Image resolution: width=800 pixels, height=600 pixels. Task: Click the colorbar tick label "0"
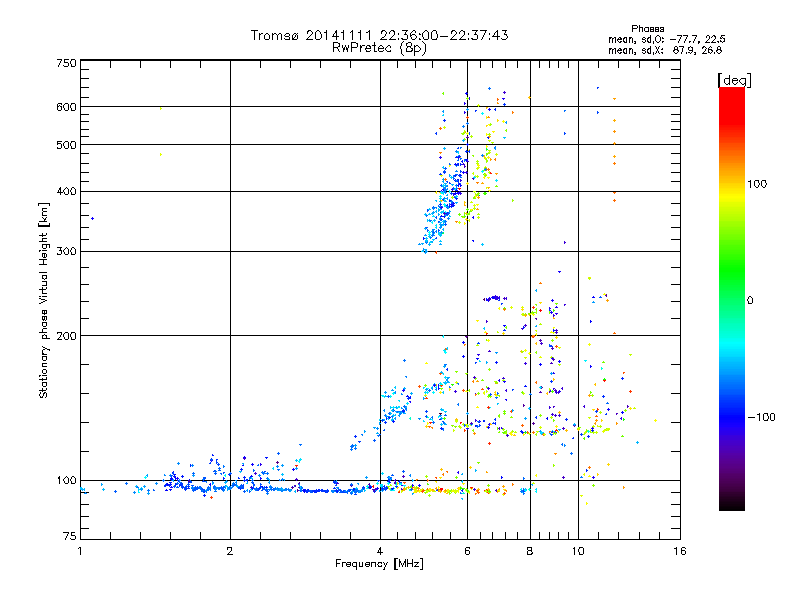(750, 300)
